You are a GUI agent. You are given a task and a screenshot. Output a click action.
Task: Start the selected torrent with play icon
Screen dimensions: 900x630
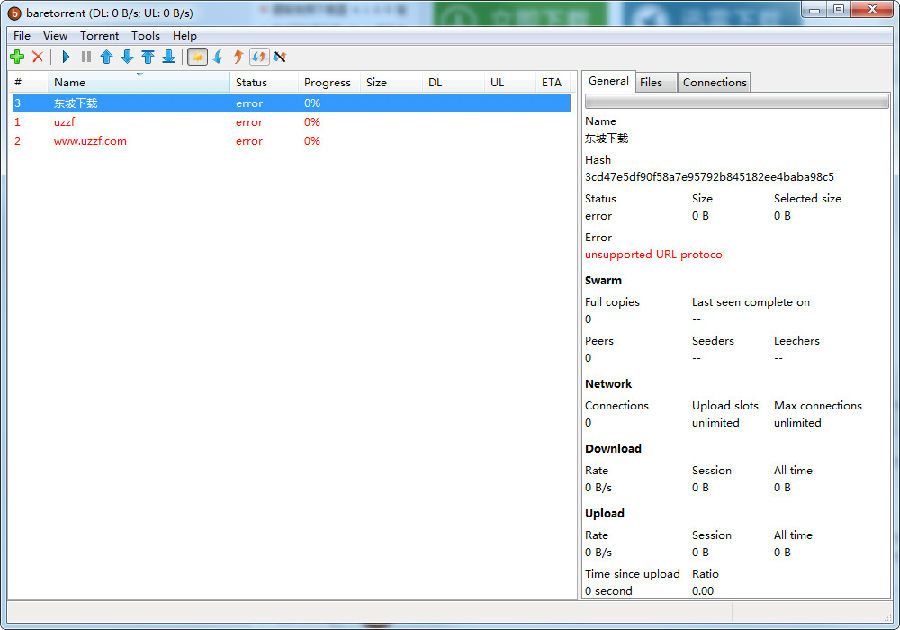tap(65, 56)
